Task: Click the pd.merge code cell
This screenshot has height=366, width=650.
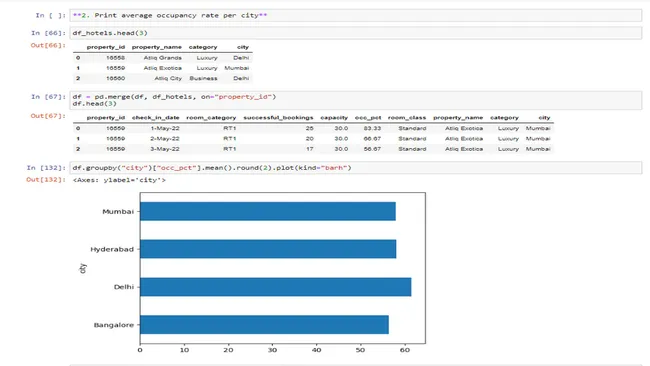Action: 356,100
